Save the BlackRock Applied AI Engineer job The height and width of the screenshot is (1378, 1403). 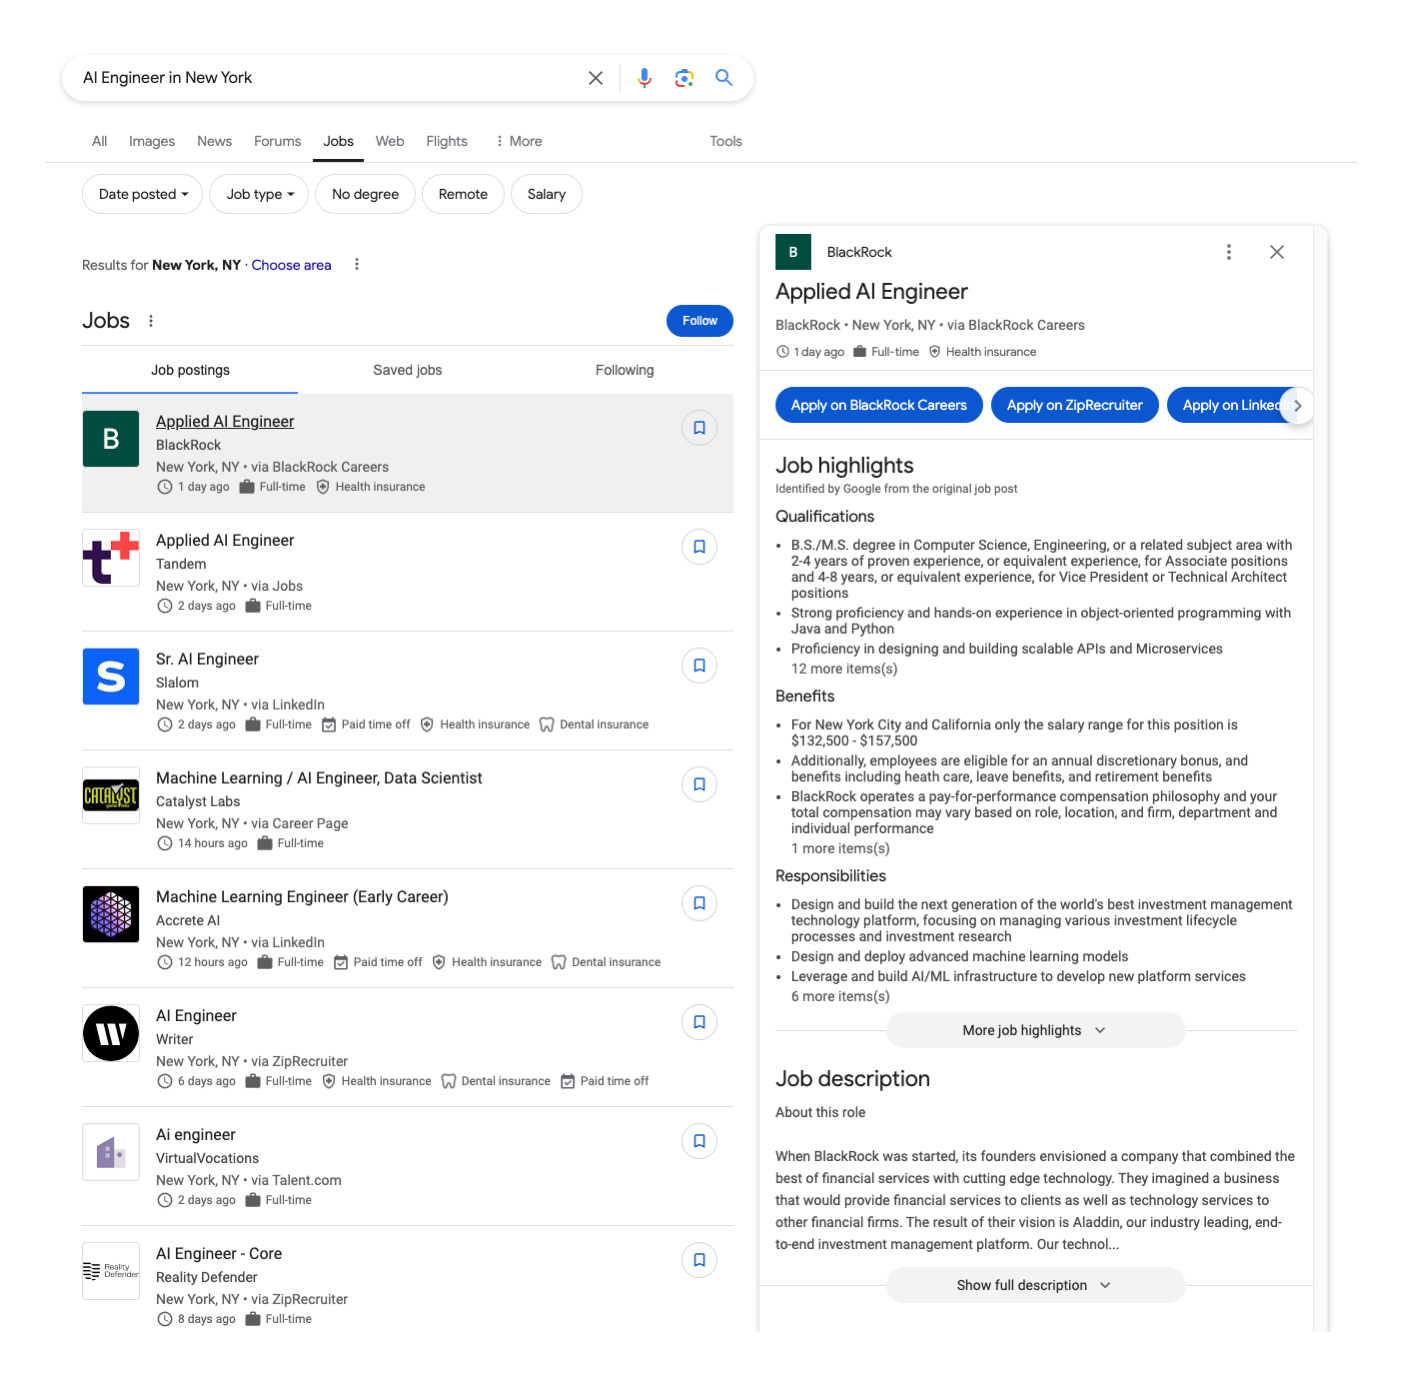(x=700, y=428)
